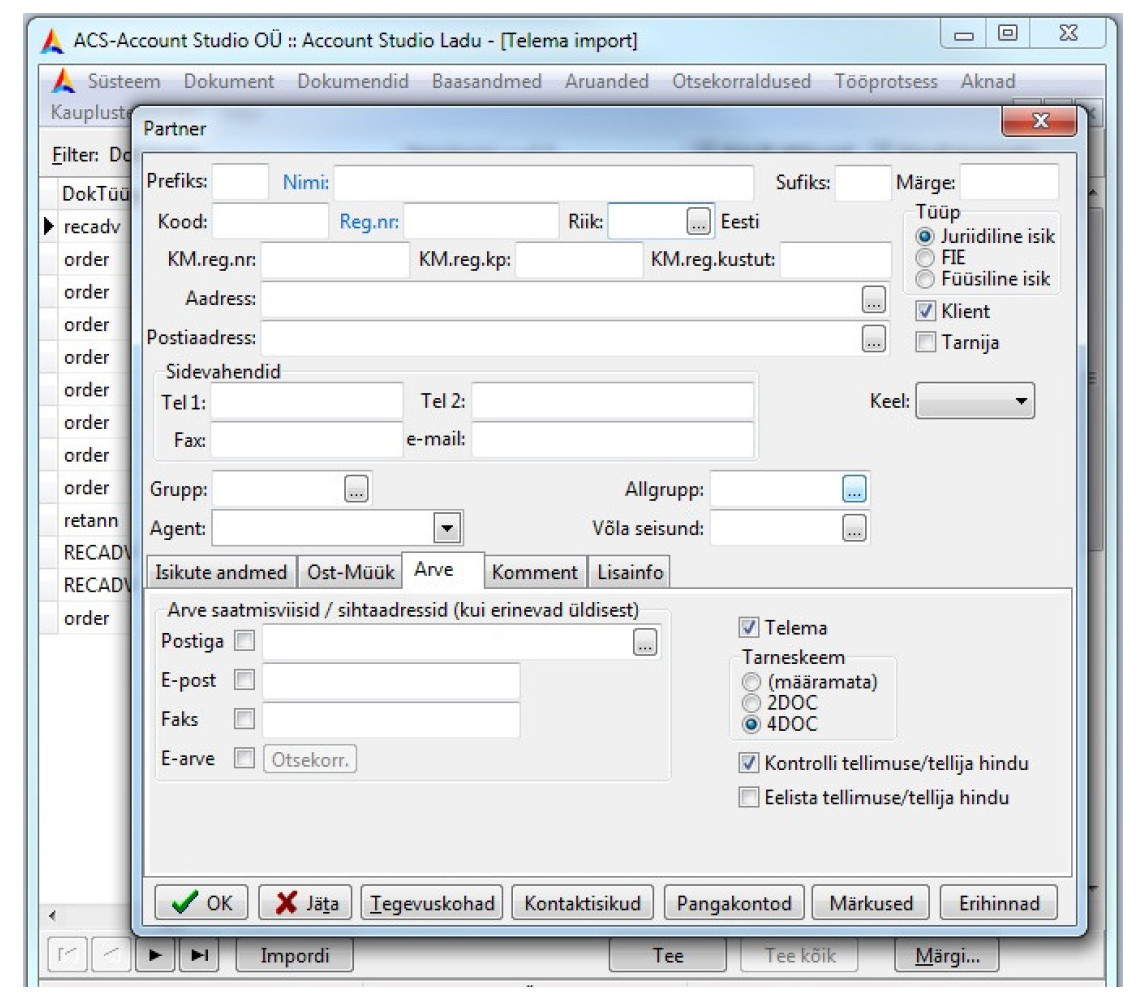The height and width of the screenshot is (1000, 1142).
Task: Click the Impordi button
Action: (294, 955)
